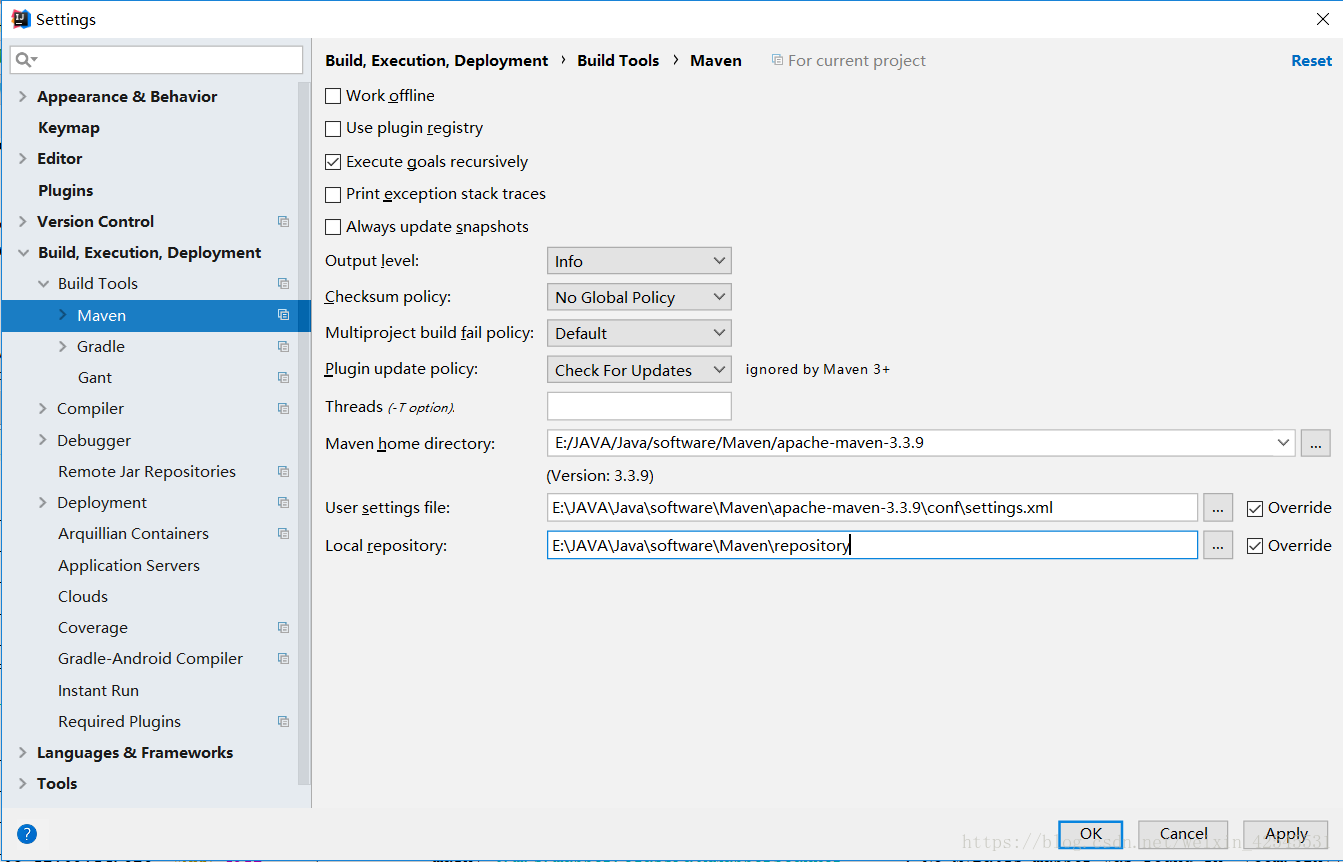Click 'Build Tools' in the breadcrumb header

[x=618, y=61]
